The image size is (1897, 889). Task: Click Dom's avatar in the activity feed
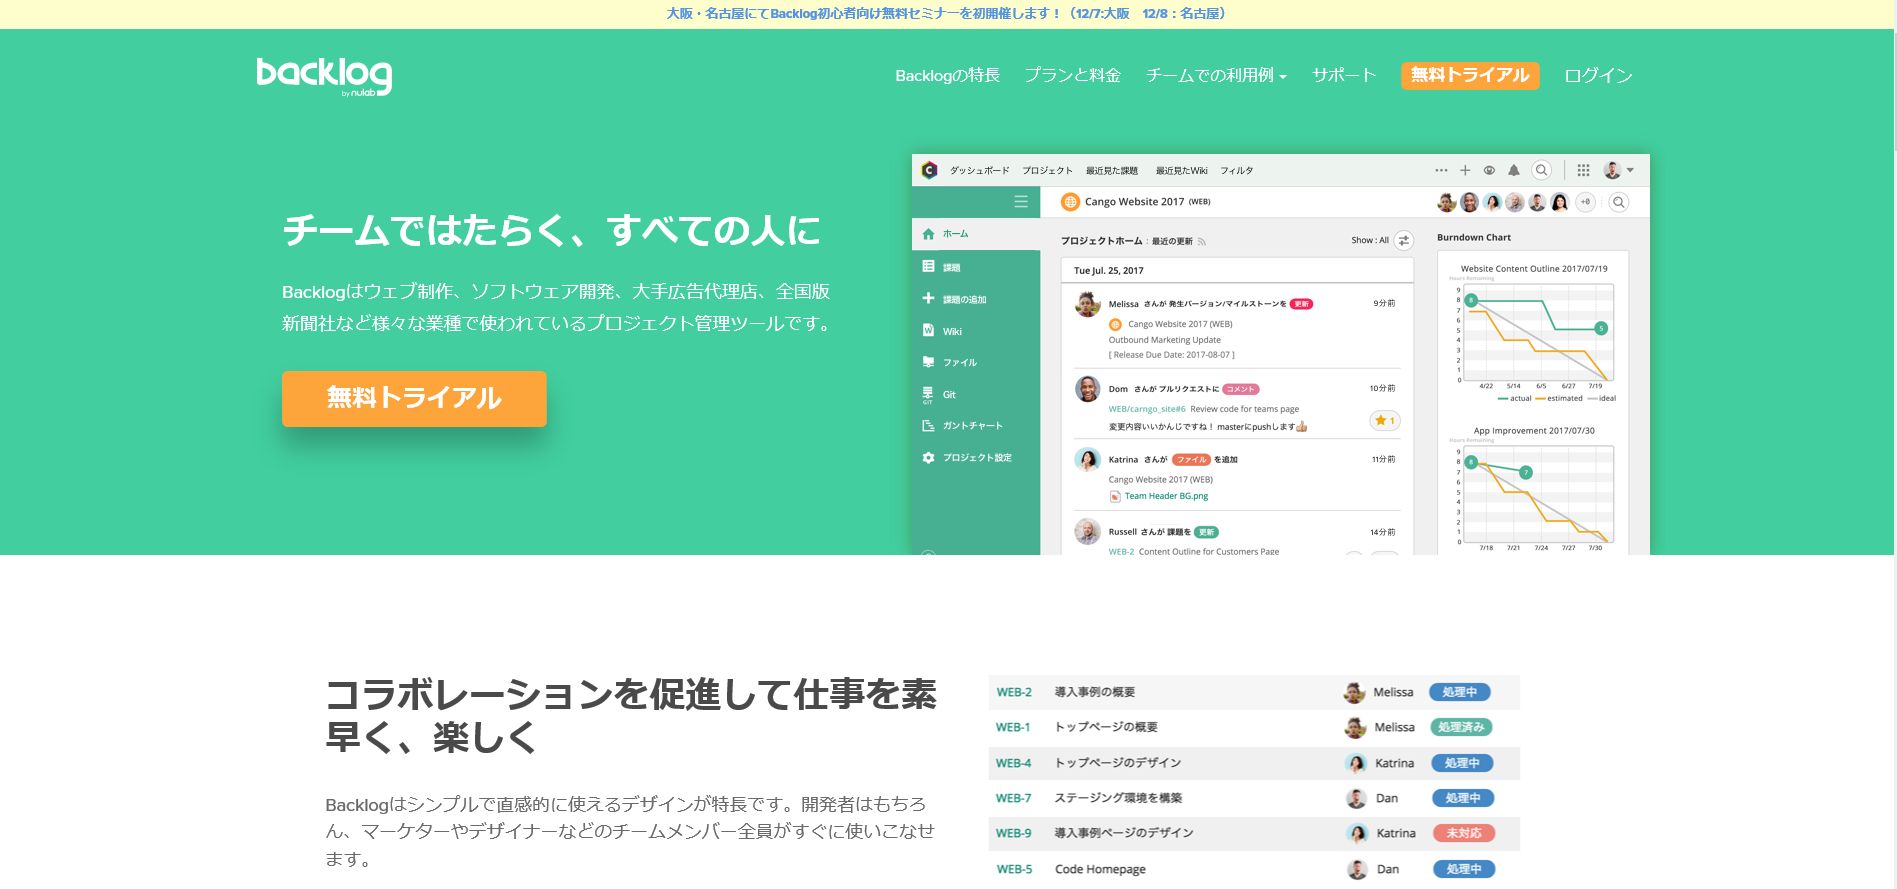click(x=1088, y=388)
